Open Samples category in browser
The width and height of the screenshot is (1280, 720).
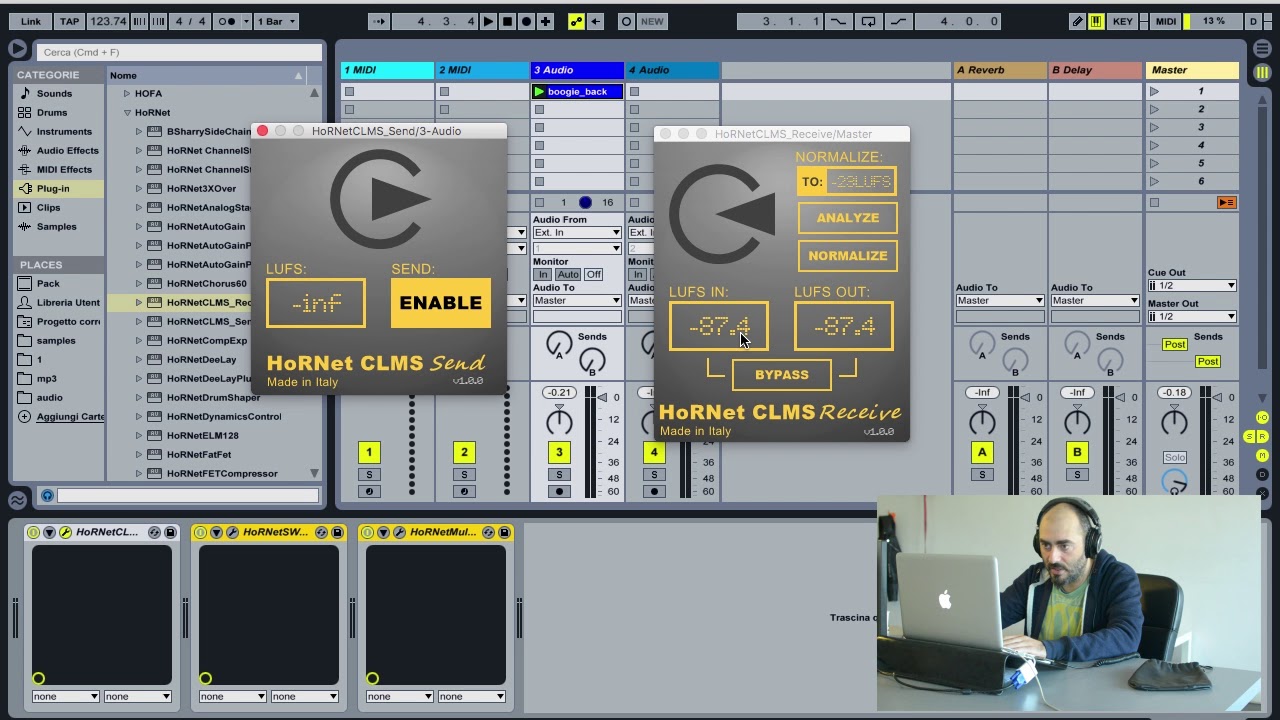coord(56,226)
